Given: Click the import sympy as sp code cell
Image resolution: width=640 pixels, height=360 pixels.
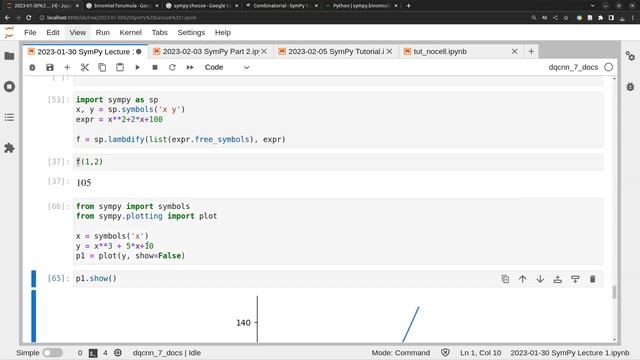Looking at the screenshot, I should pos(338,120).
